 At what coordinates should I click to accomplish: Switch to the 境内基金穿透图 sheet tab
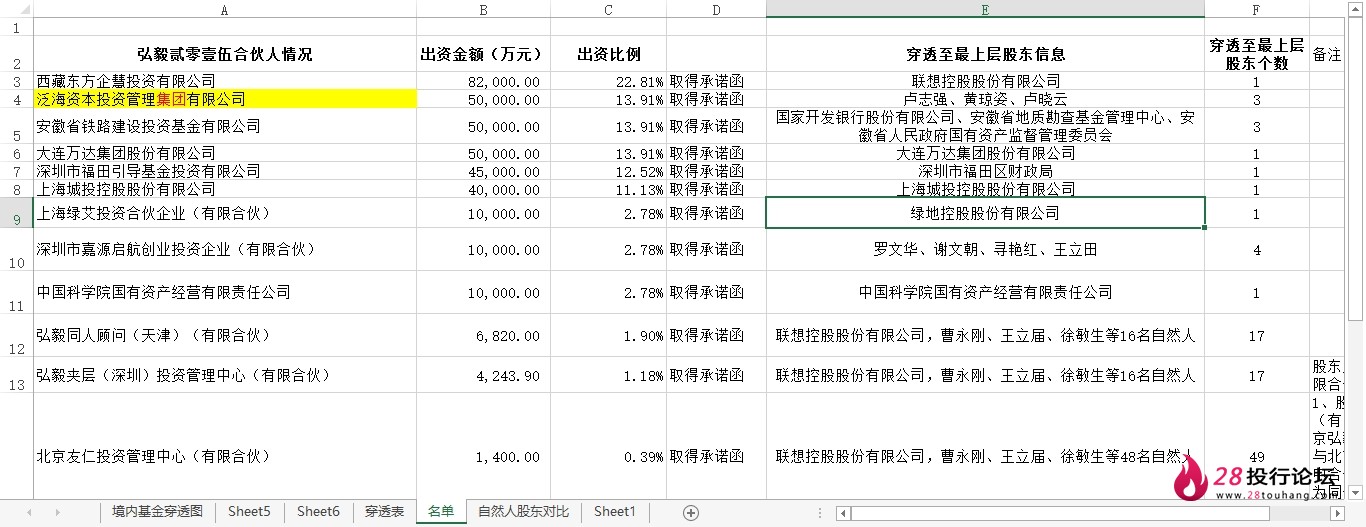[x=157, y=511]
